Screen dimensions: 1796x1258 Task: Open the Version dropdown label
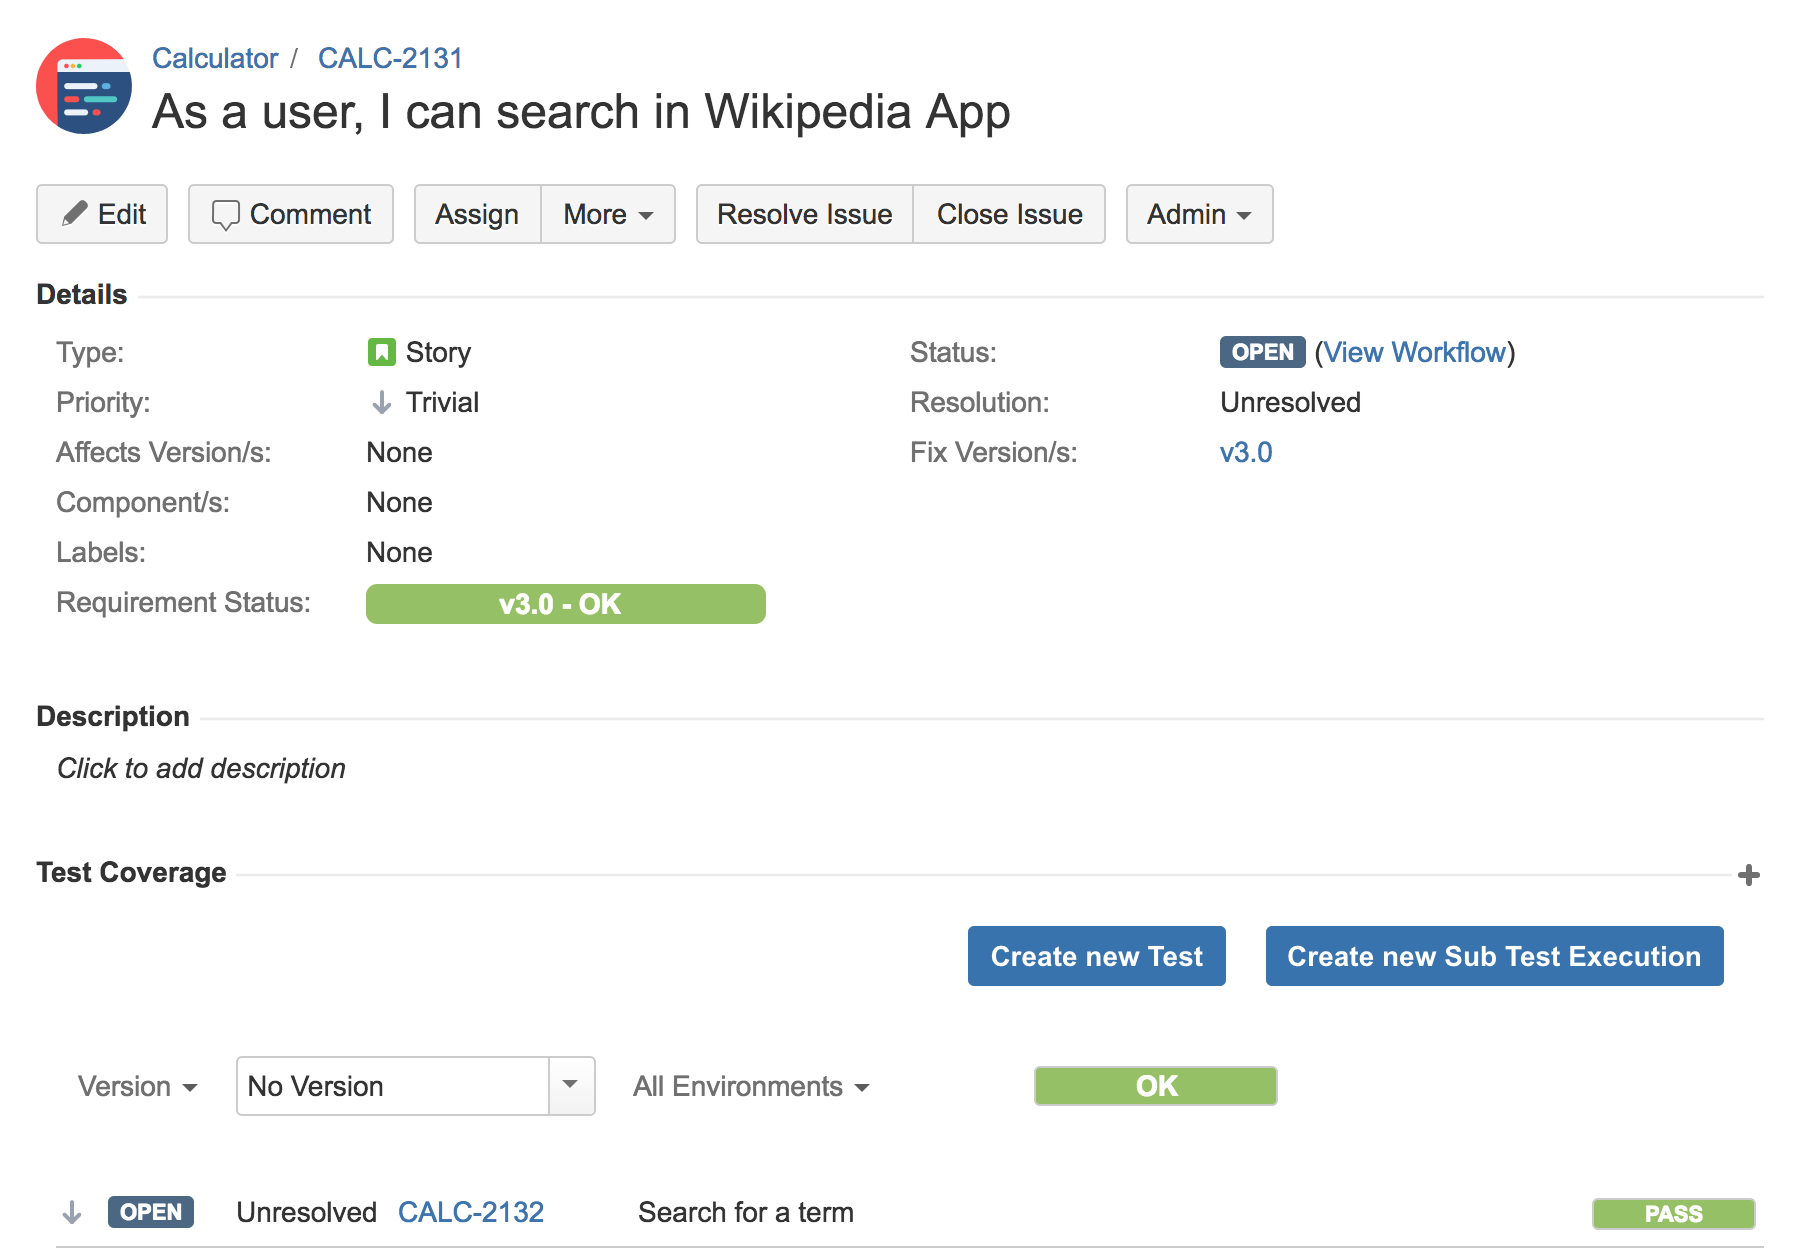tap(137, 1086)
